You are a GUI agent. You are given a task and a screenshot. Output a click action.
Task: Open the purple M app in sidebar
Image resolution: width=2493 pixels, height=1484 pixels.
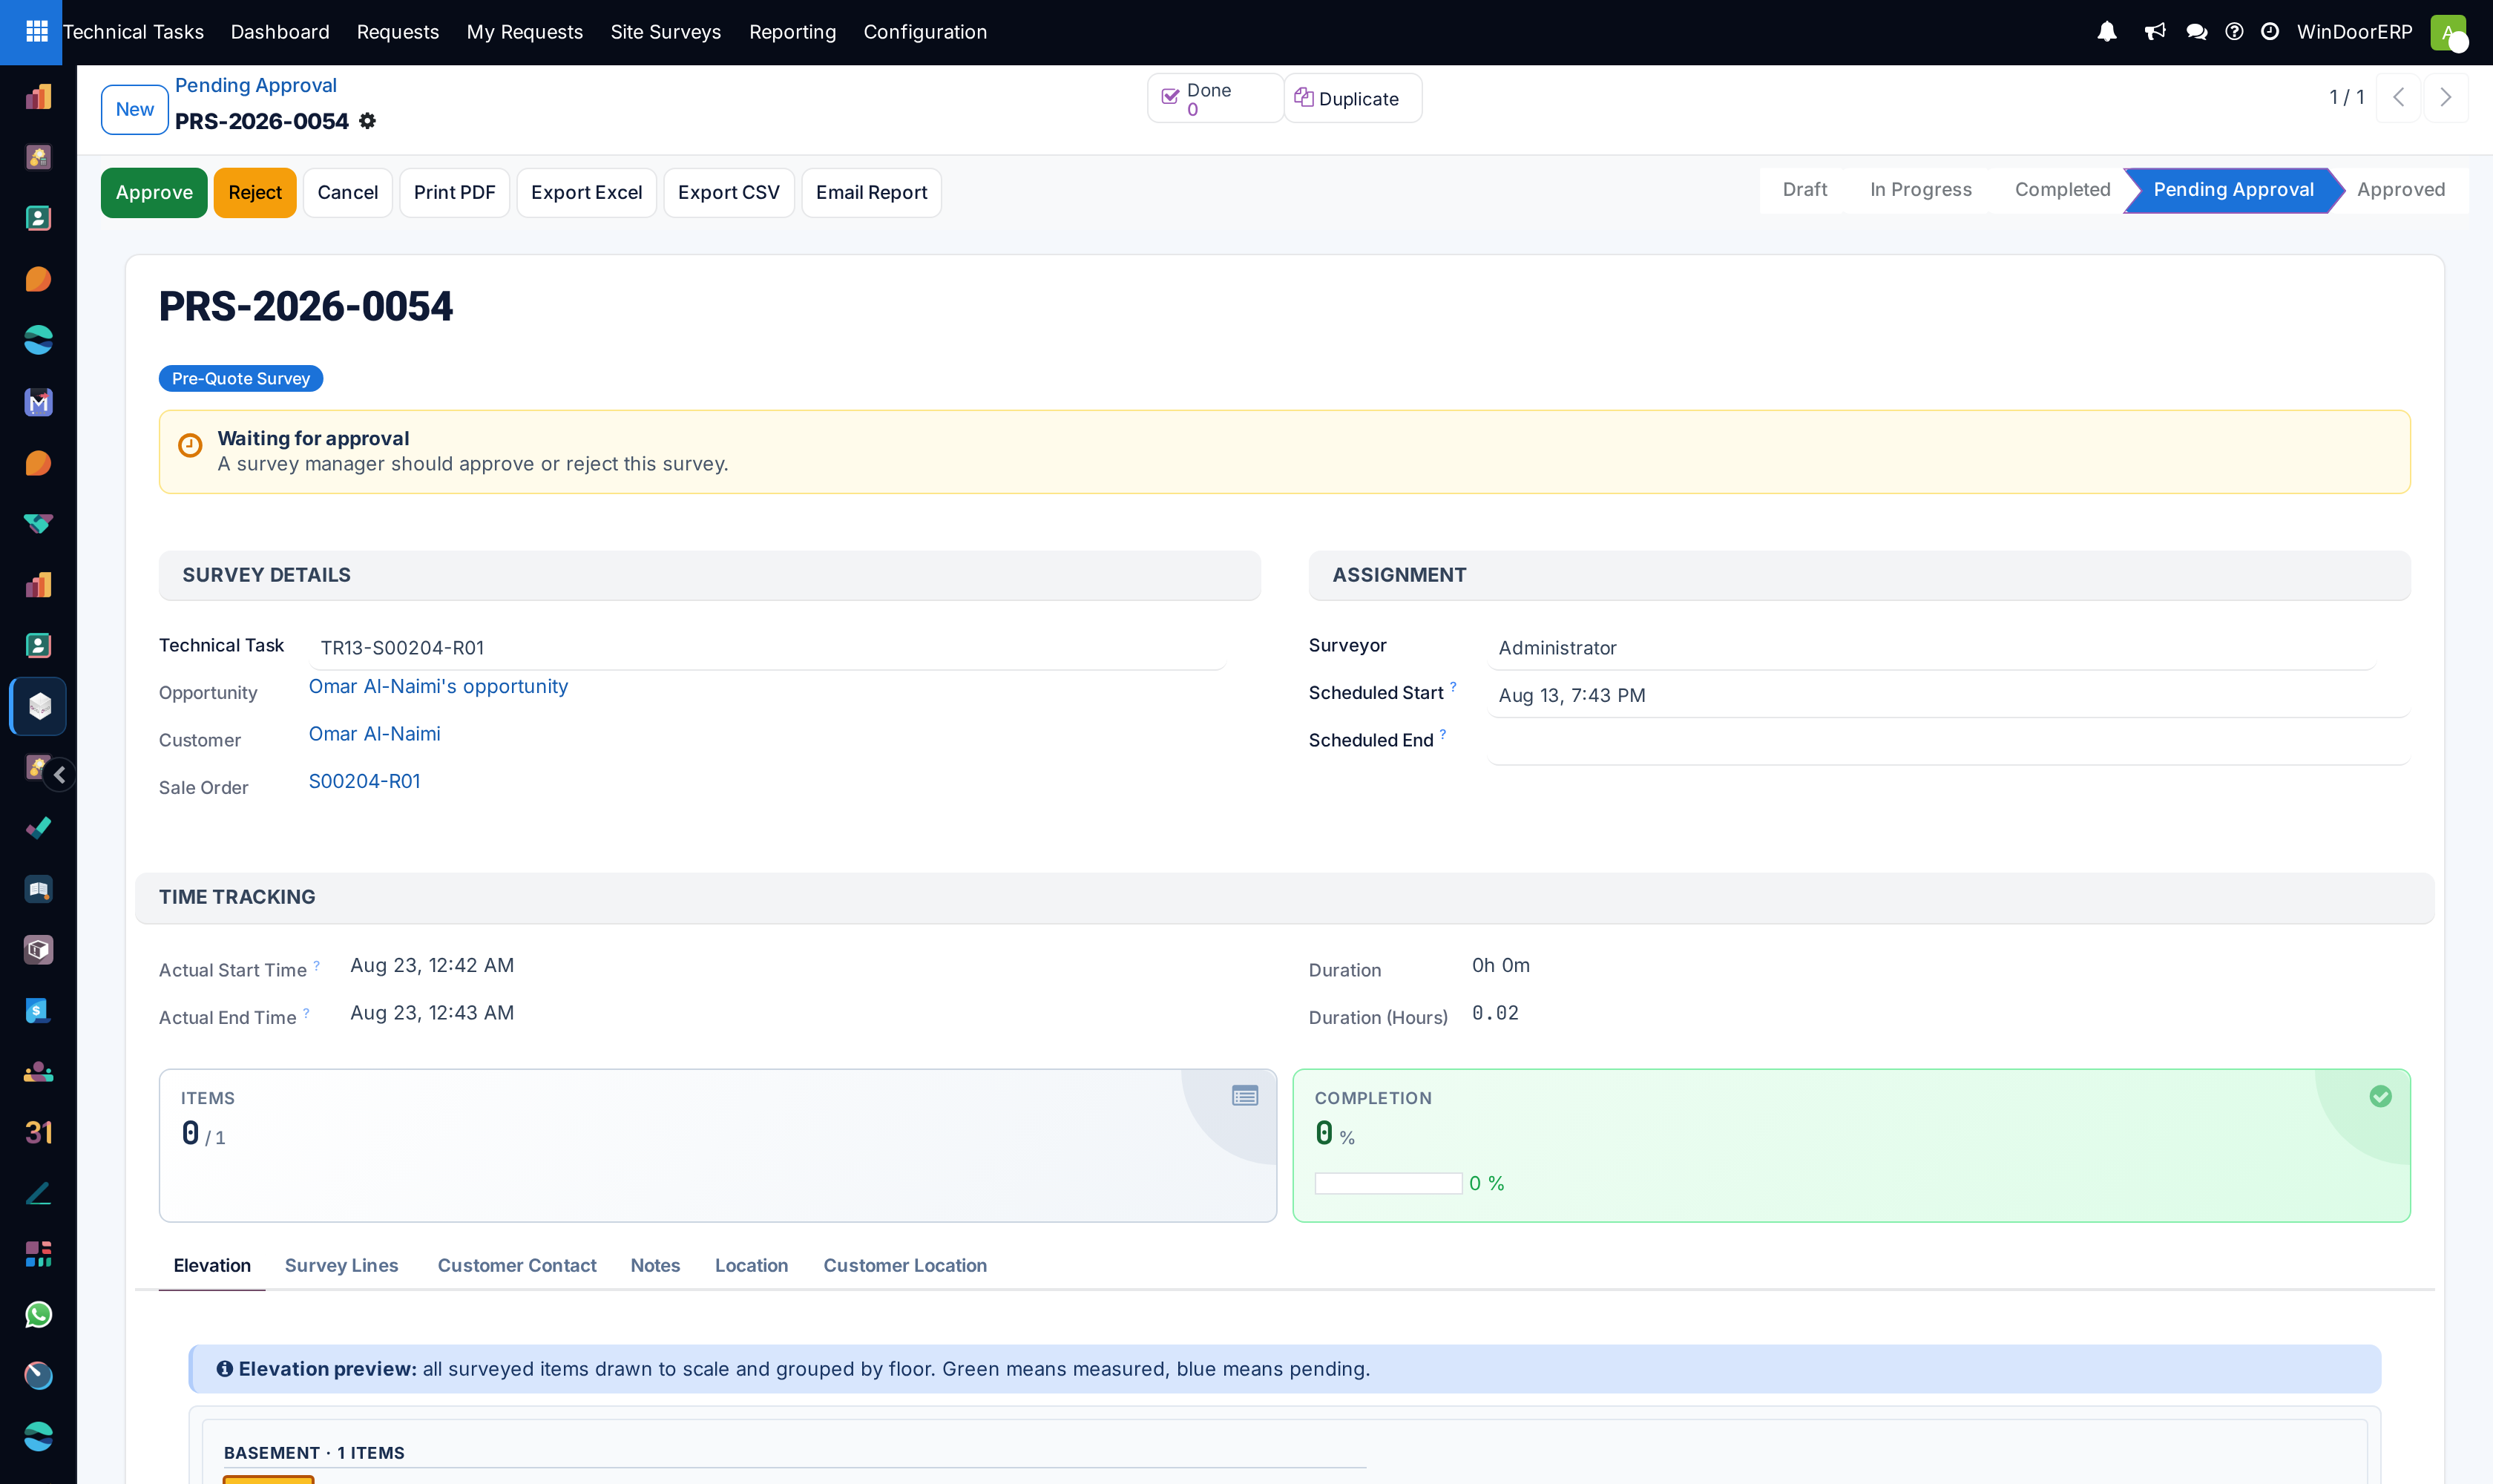[38, 402]
